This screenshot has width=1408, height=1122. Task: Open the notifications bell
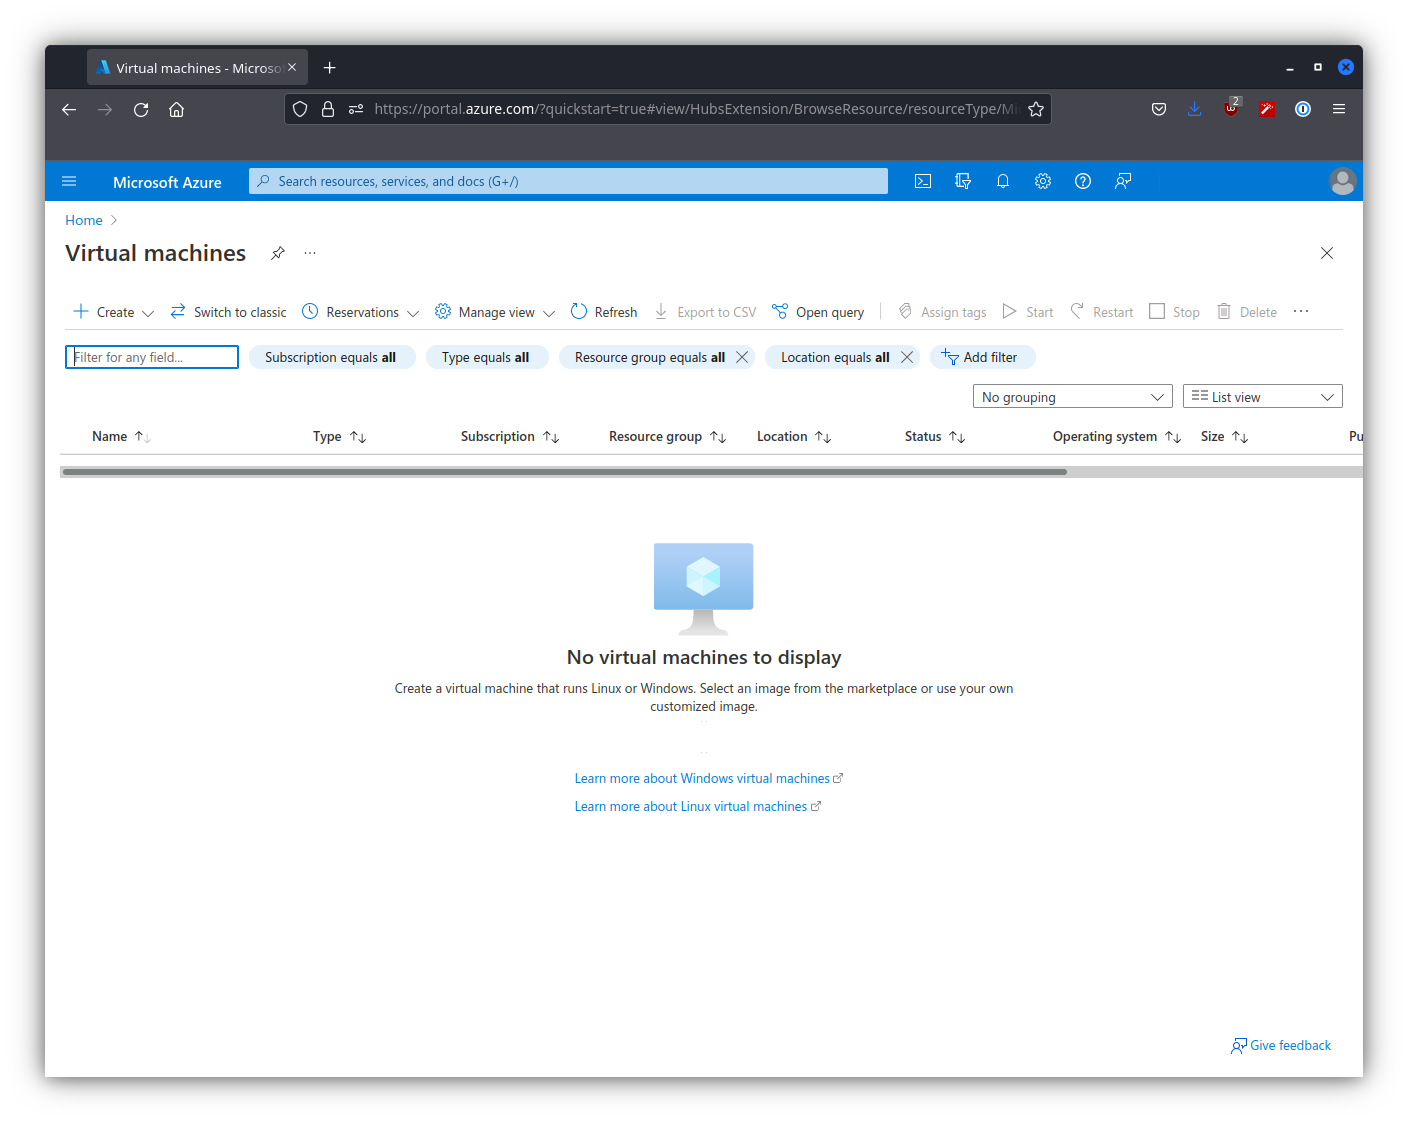[x=1002, y=181]
